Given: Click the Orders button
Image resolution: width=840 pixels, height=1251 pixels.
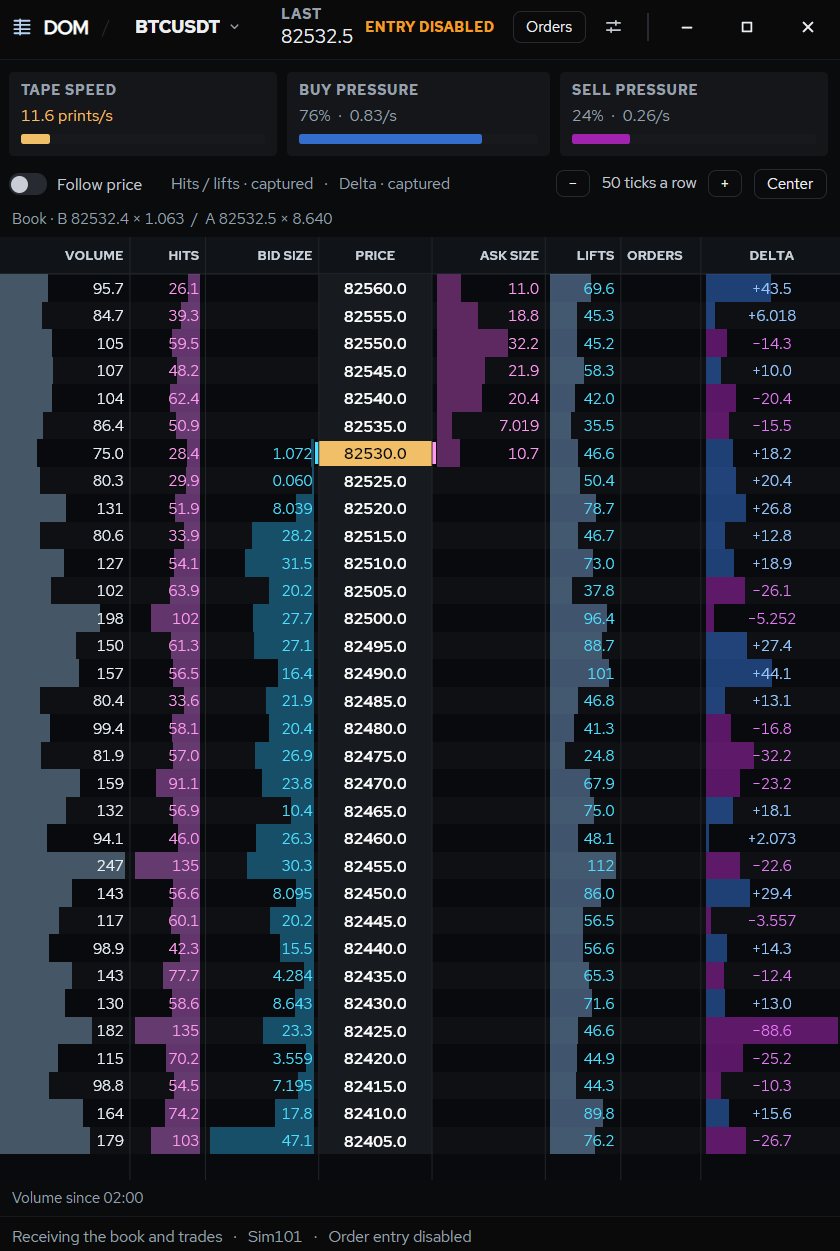Looking at the screenshot, I should tap(549, 27).
